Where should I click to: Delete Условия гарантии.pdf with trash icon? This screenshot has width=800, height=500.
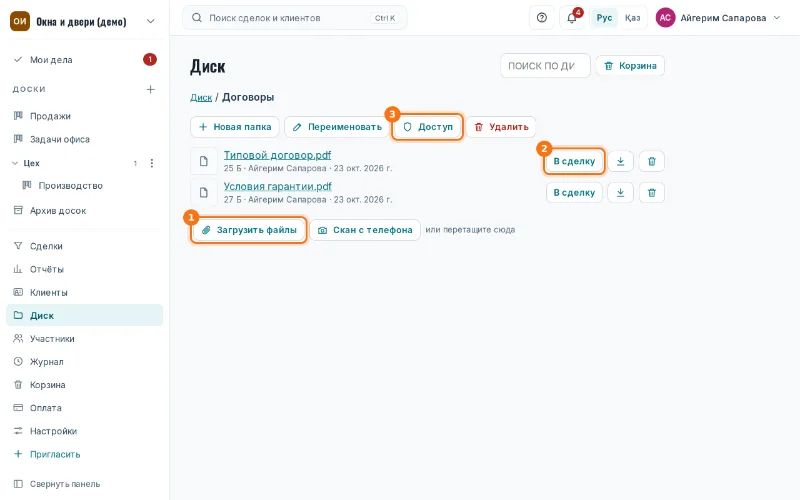(652, 192)
